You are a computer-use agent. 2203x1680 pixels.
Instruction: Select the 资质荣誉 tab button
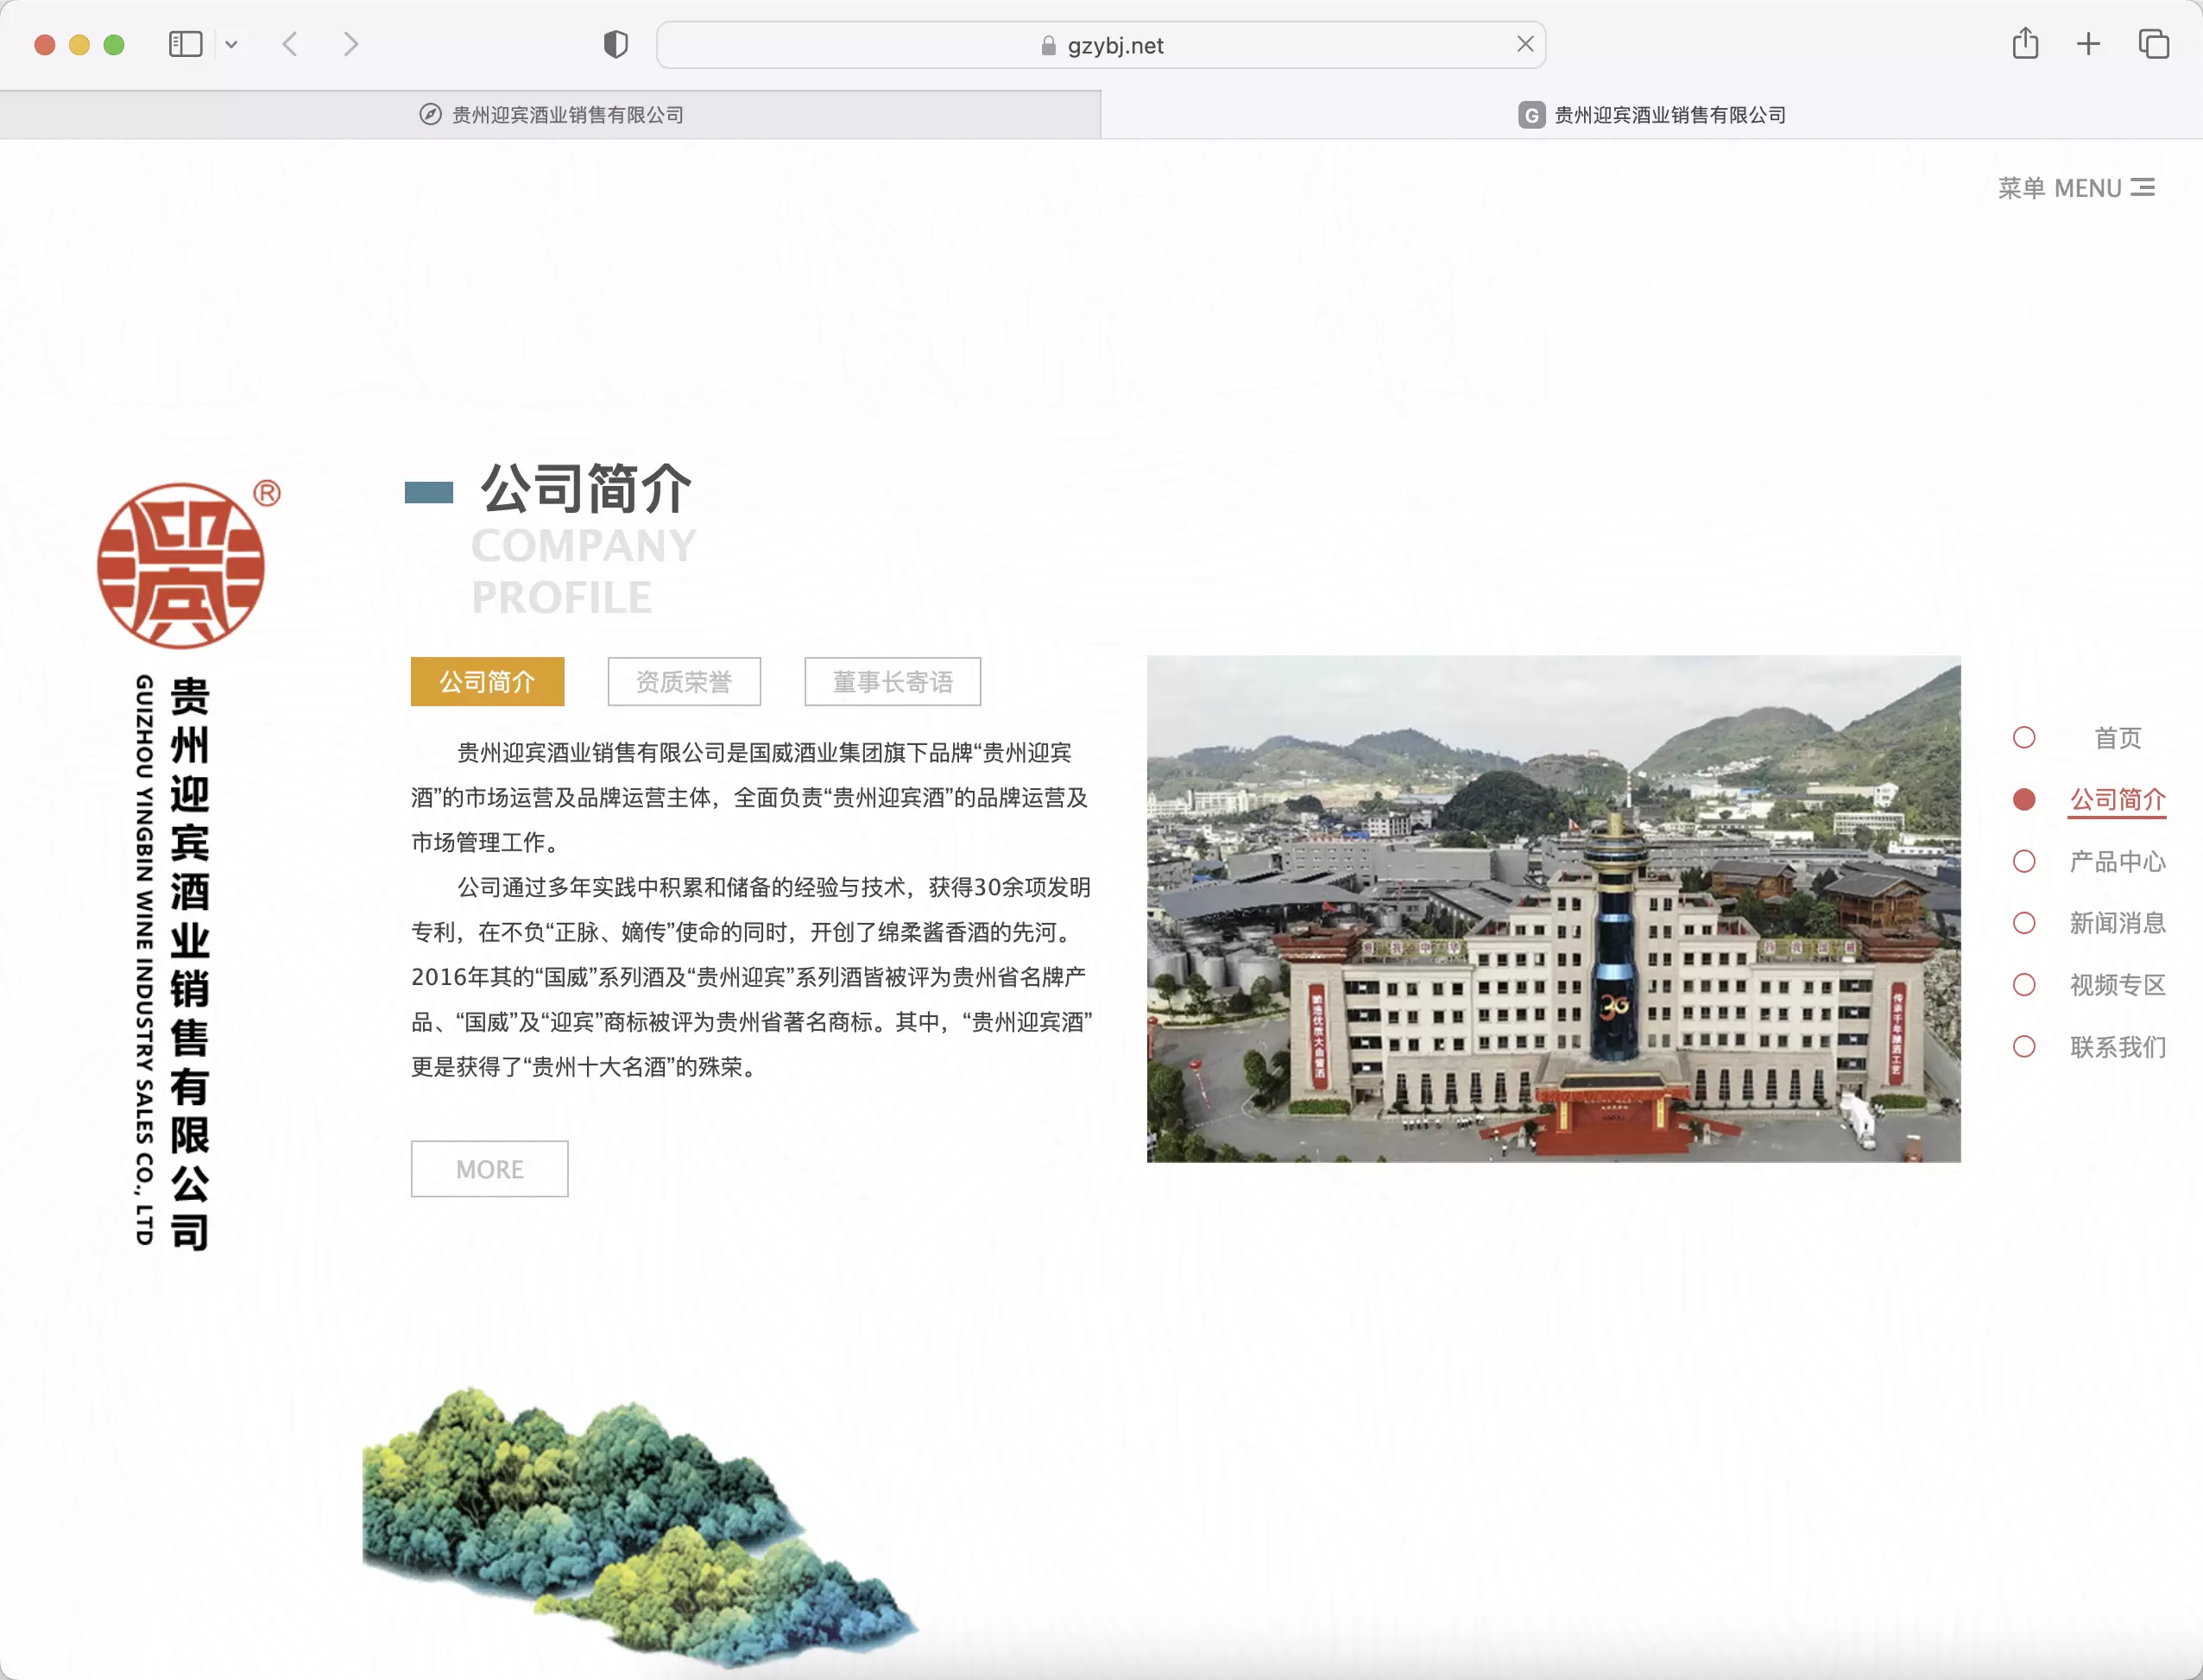(684, 682)
